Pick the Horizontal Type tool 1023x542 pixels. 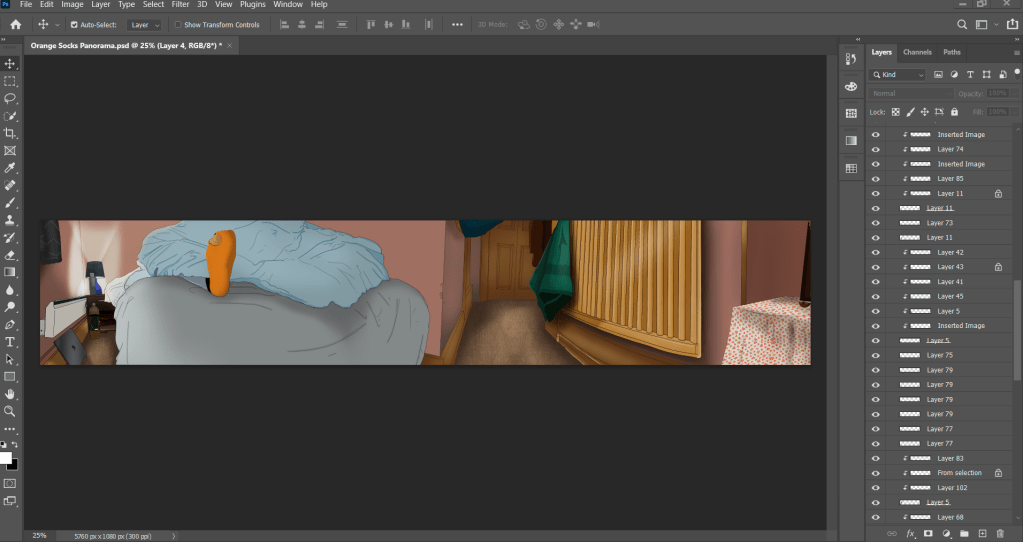coord(10,342)
